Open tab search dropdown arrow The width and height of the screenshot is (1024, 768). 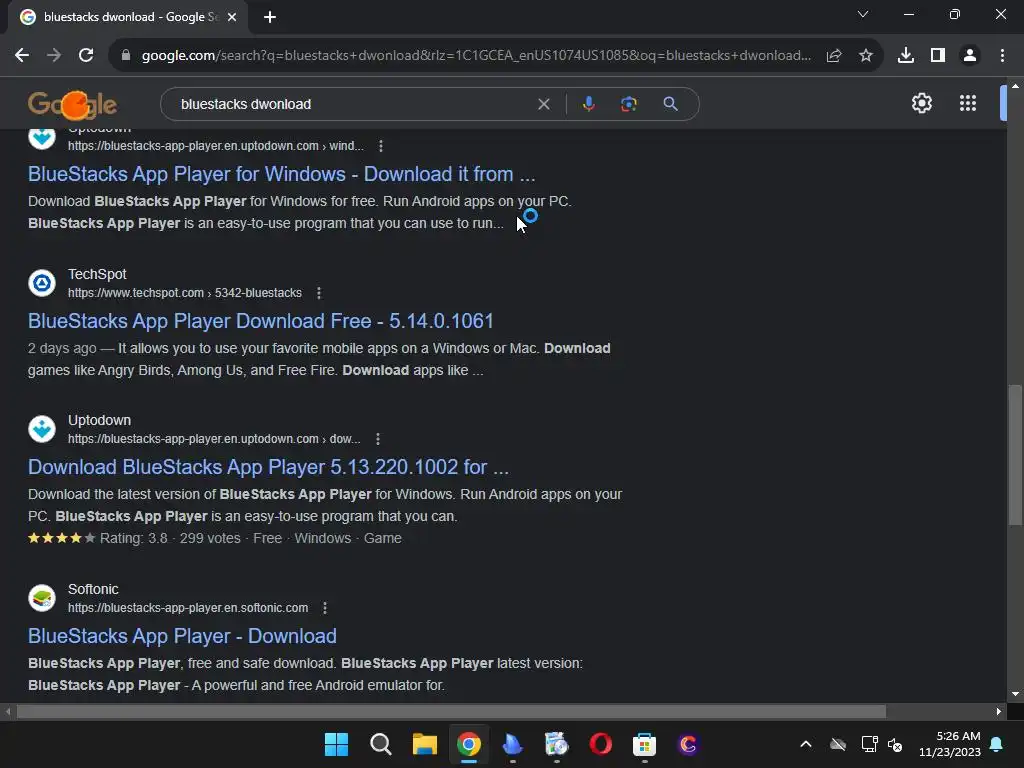[x=863, y=14]
